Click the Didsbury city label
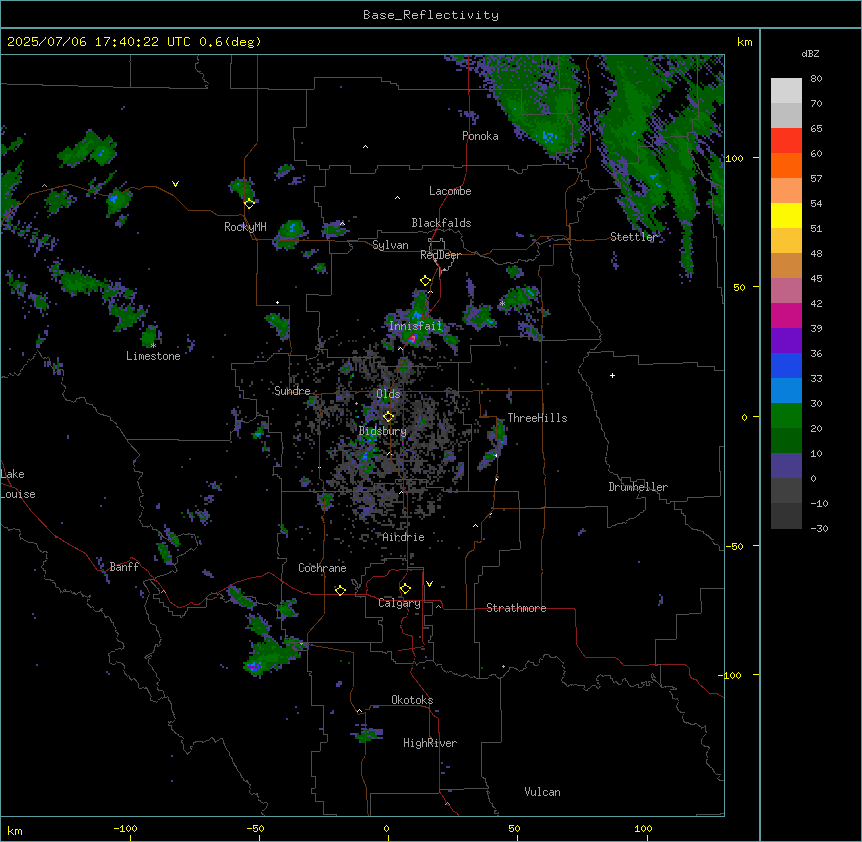Screen dimensions: 862x842 (x=383, y=431)
